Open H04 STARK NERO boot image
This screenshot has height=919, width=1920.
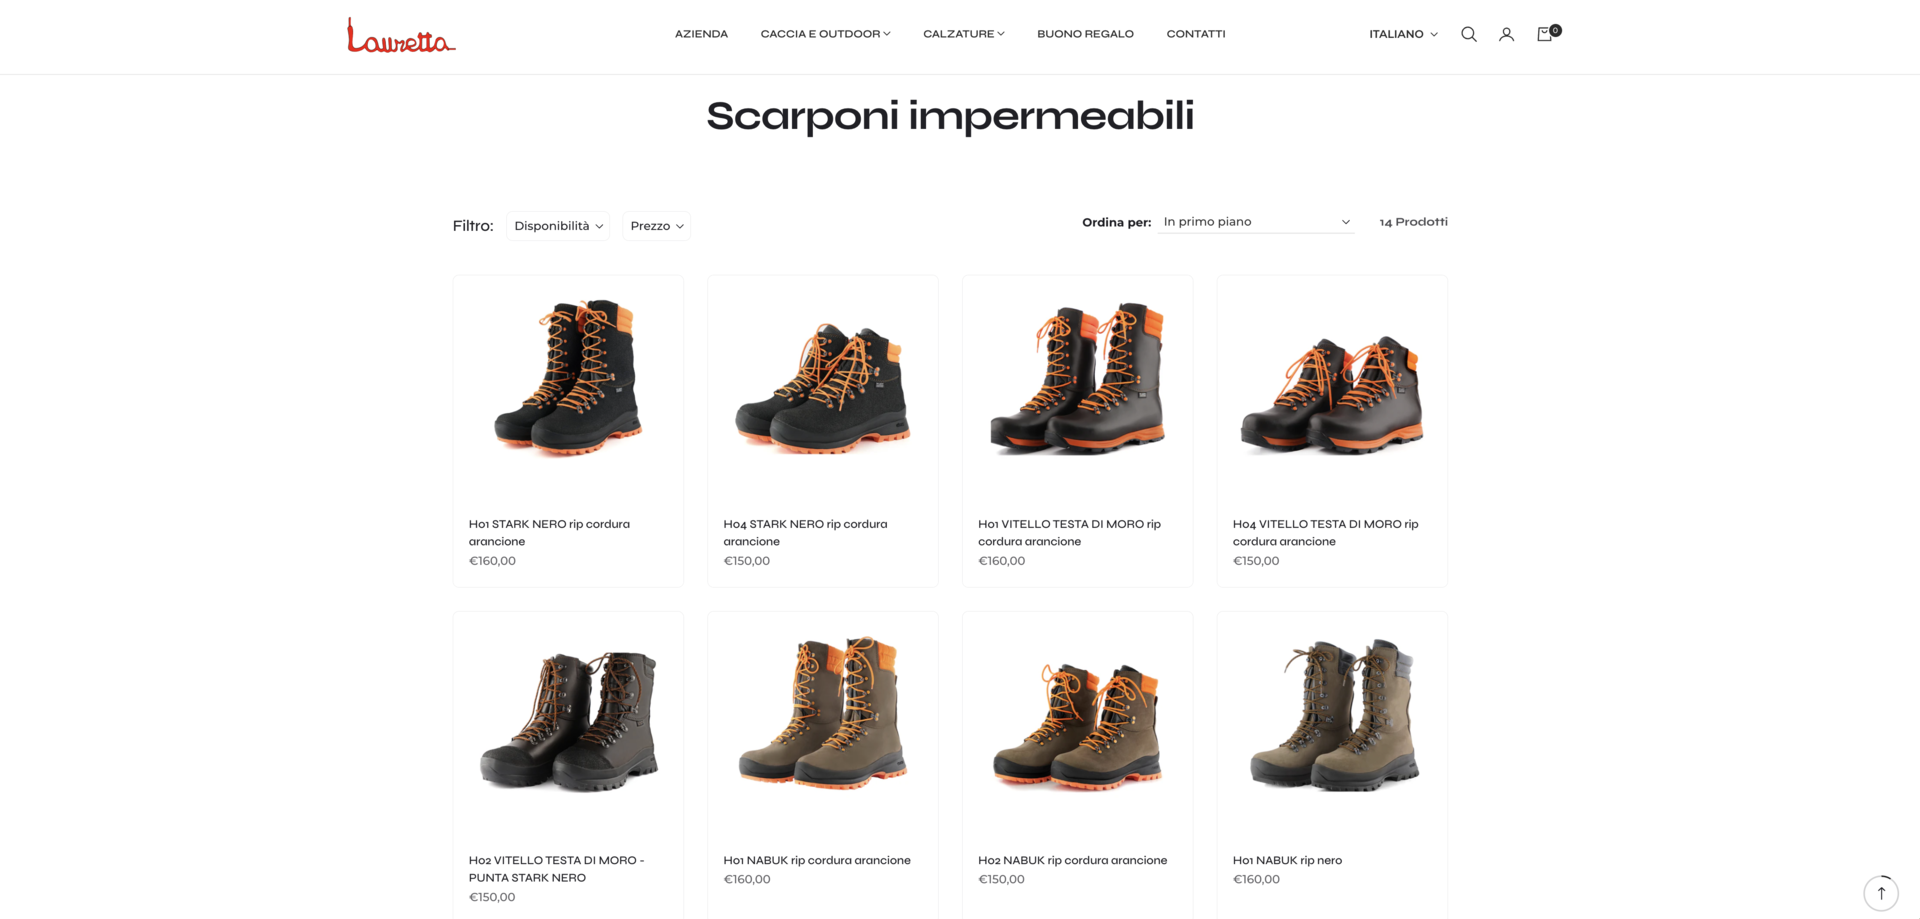point(823,388)
